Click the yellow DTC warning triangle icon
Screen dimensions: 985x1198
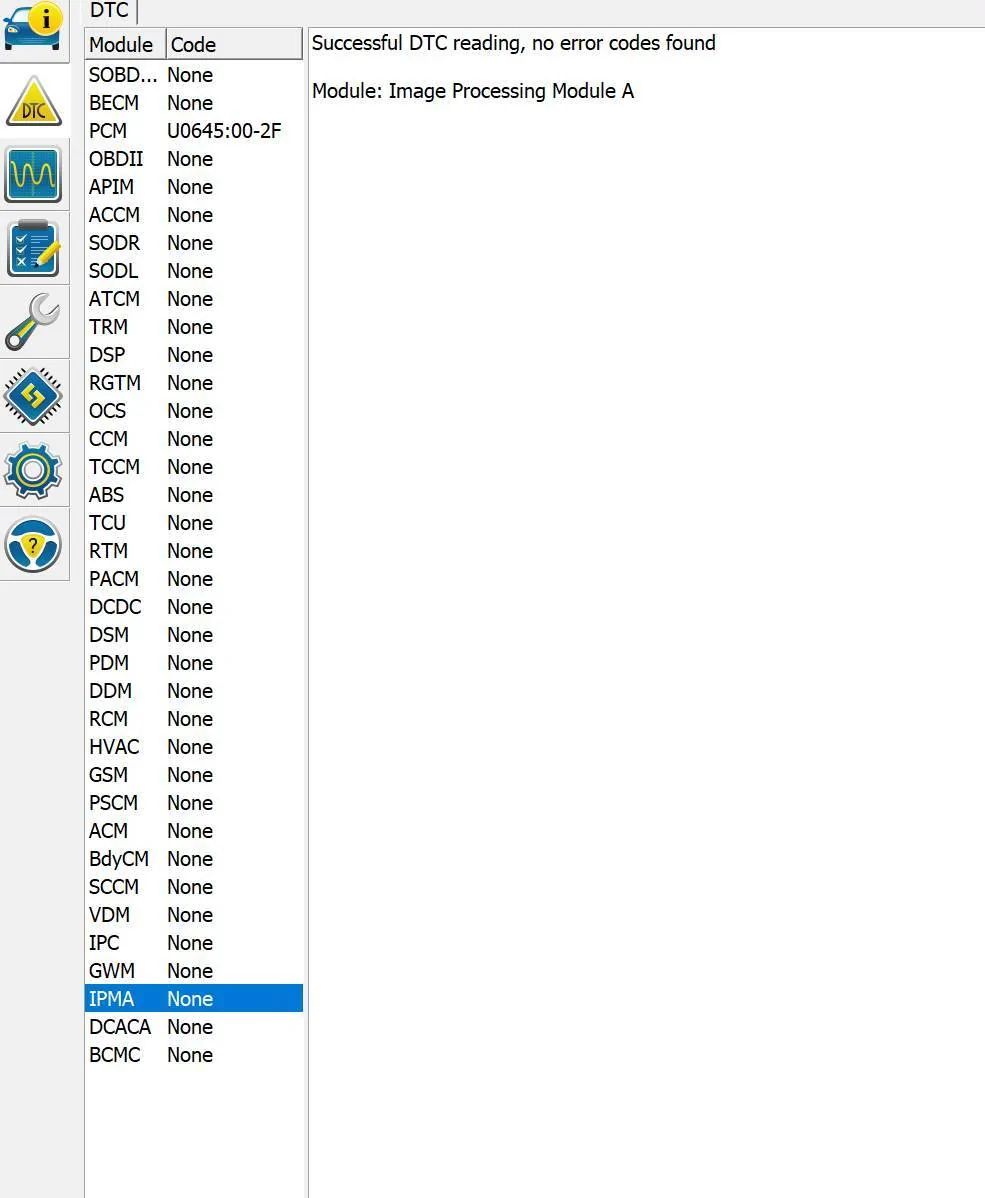(34, 101)
